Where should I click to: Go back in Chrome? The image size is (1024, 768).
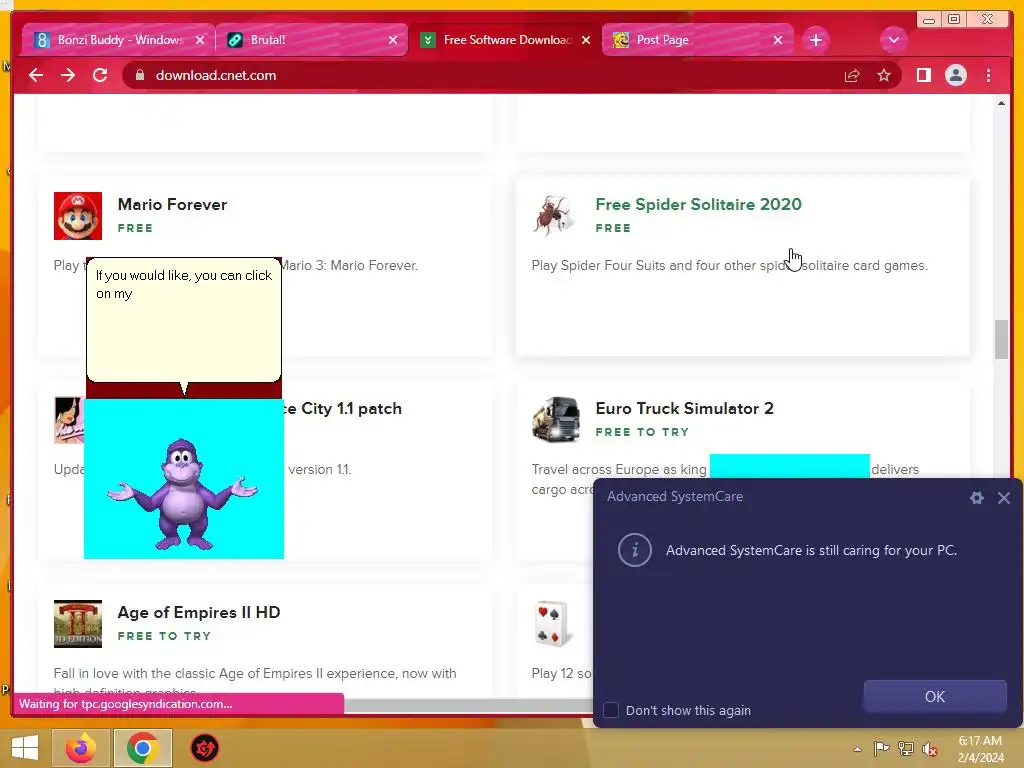point(36,75)
